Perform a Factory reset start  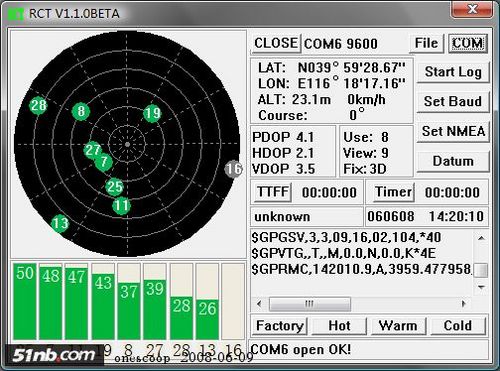pyautogui.click(x=280, y=326)
